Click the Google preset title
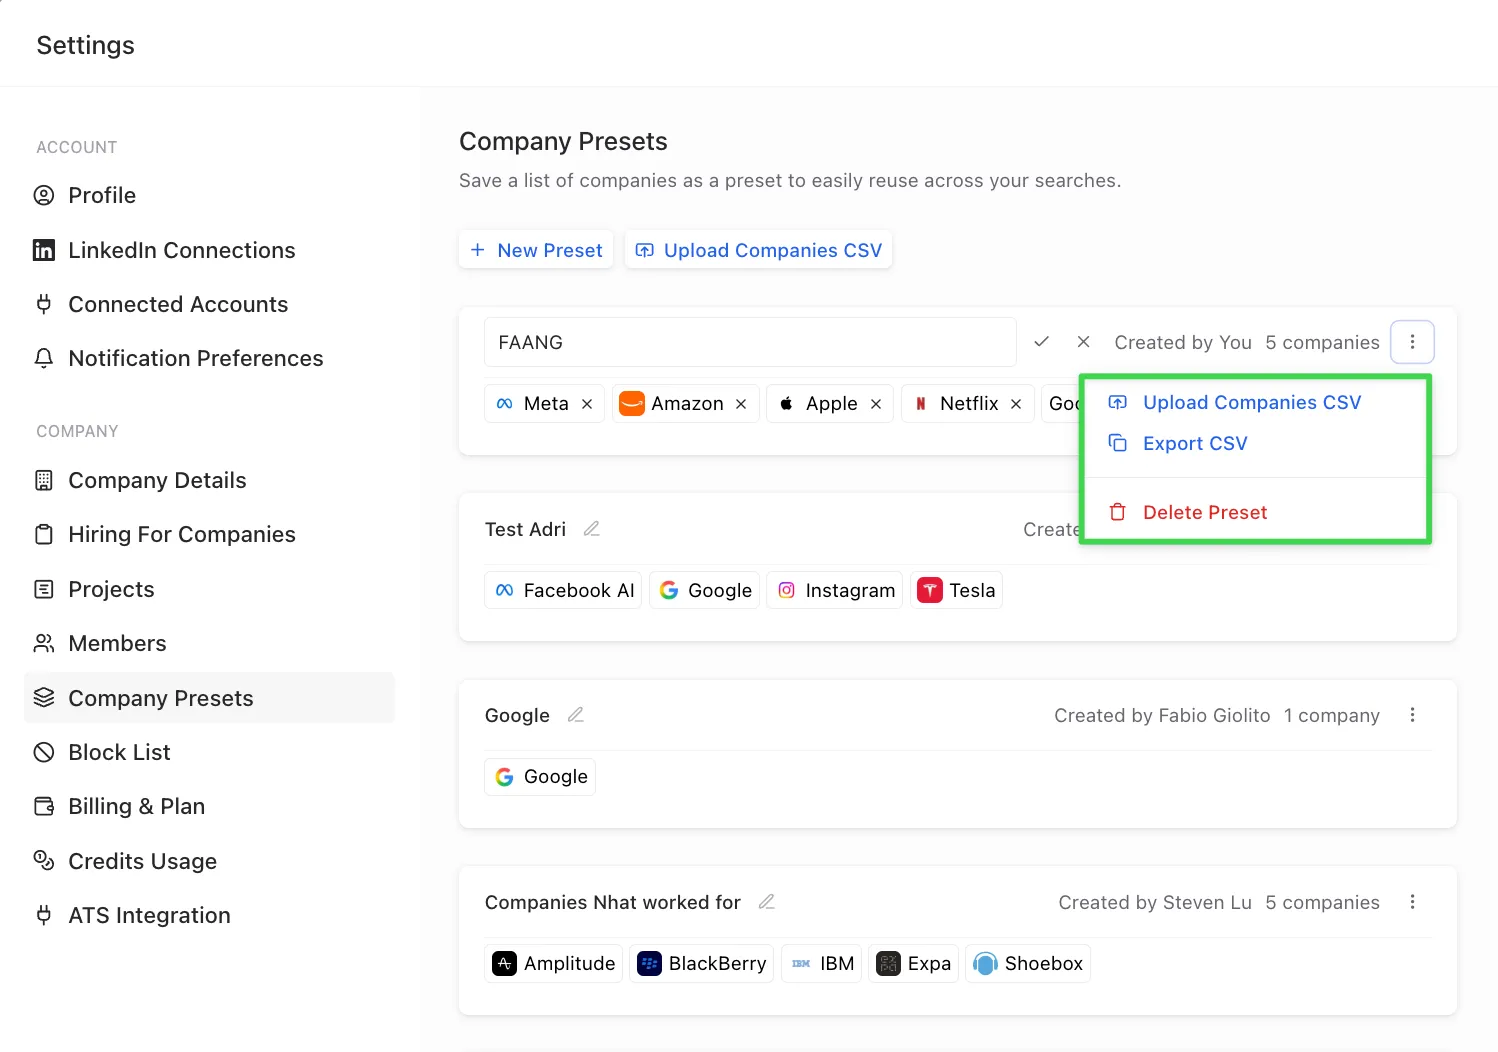Image resolution: width=1498 pixels, height=1052 pixels. pyautogui.click(x=517, y=715)
